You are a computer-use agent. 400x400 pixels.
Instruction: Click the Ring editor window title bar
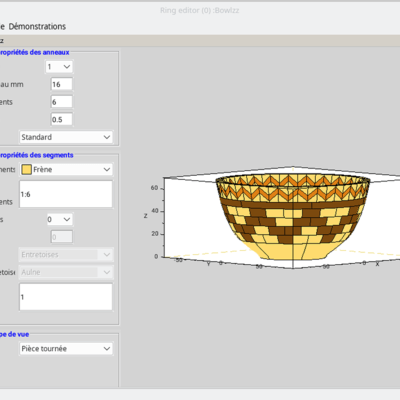(199, 10)
